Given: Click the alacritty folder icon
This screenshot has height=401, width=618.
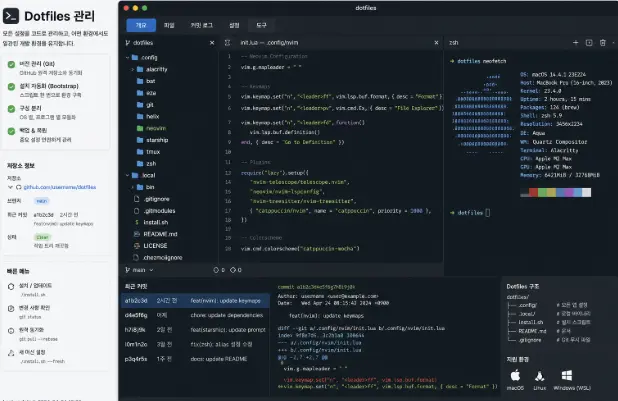Looking at the screenshot, I should (x=140, y=69).
